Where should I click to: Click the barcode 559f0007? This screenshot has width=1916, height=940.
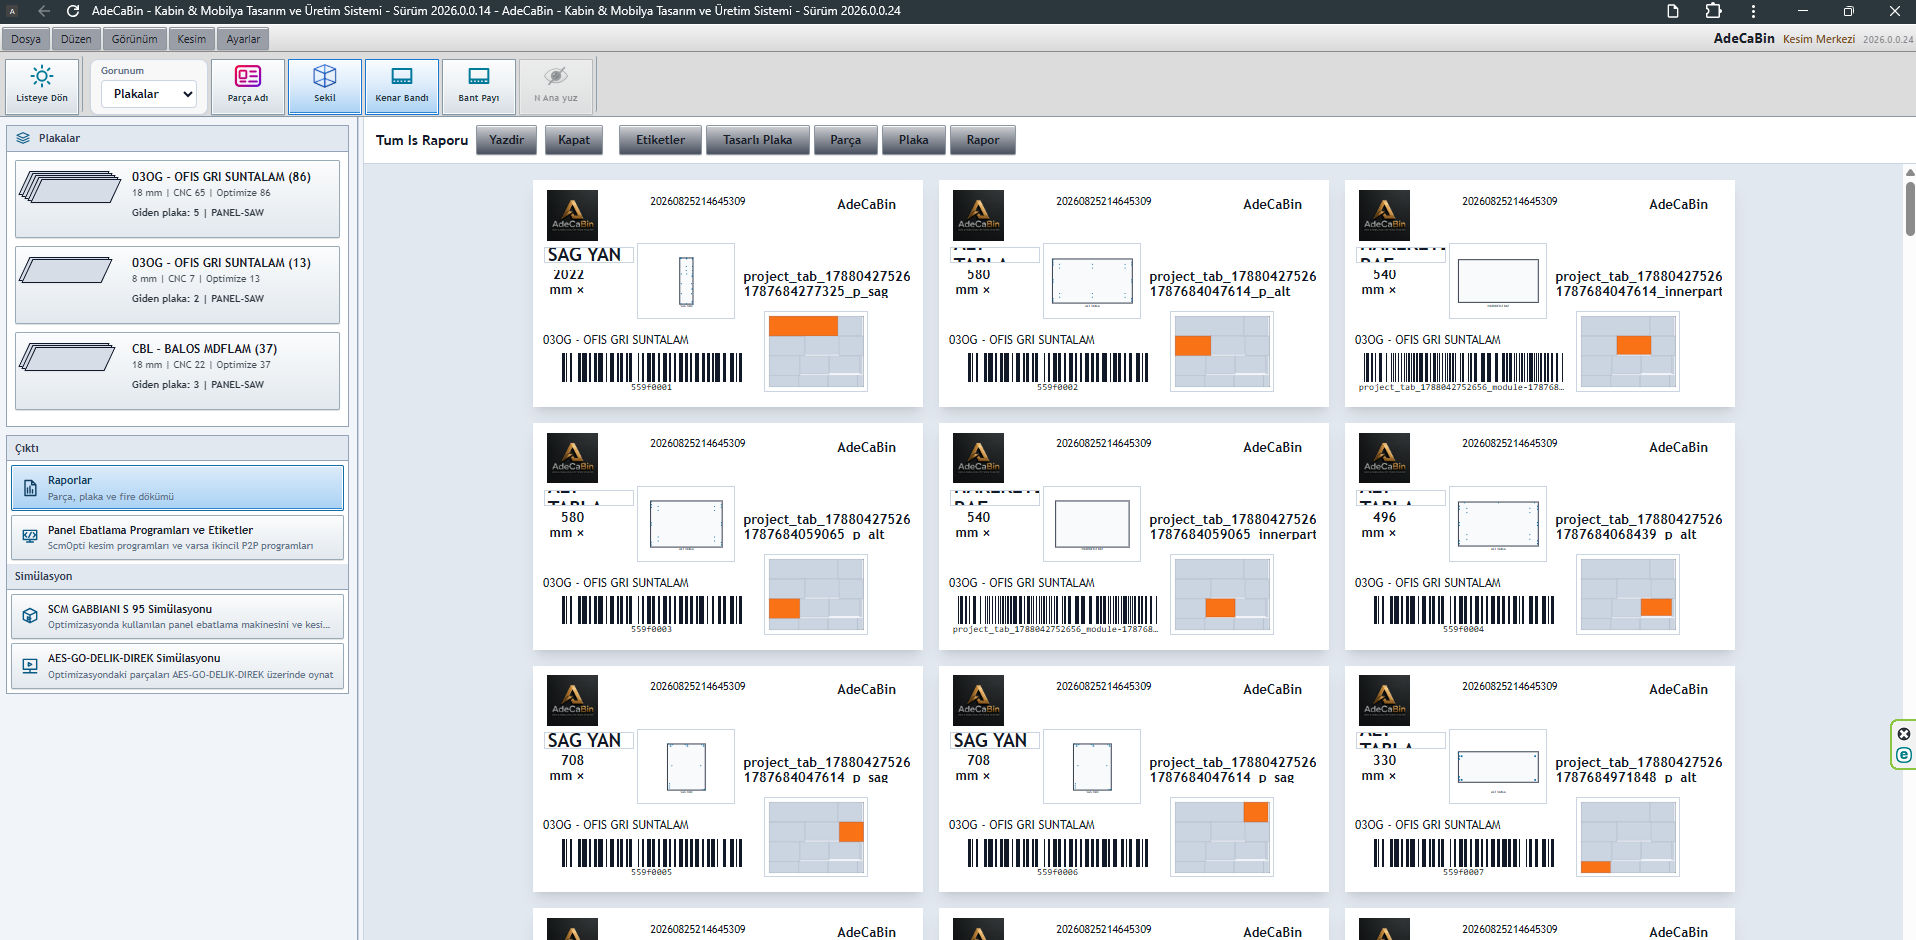(x=1464, y=854)
